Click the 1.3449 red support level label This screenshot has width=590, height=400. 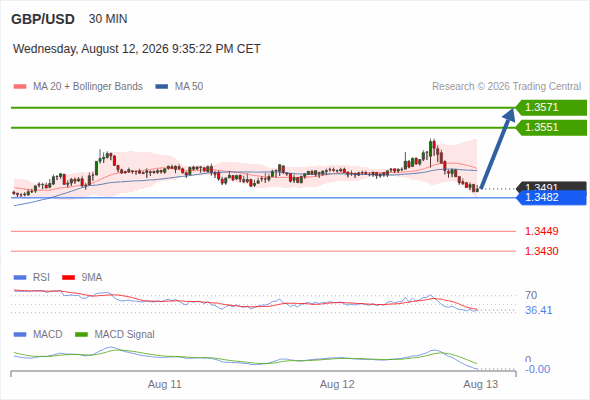click(x=541, y=231)
